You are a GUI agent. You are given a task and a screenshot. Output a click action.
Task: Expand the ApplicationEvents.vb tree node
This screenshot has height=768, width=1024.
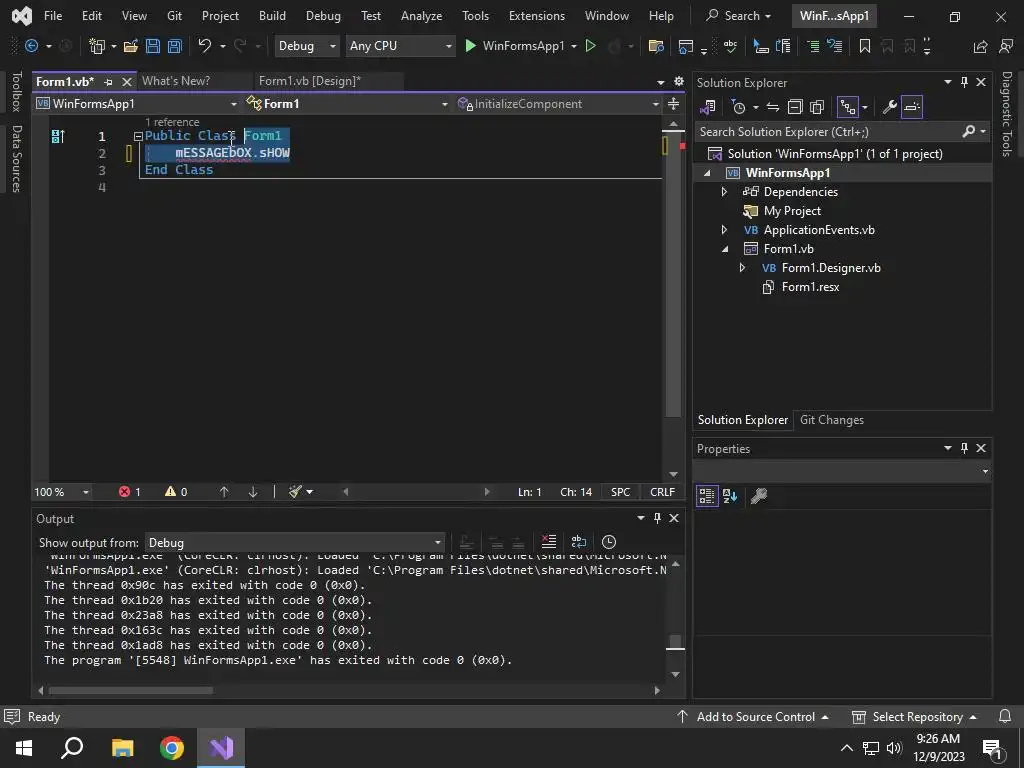click(724, 230)
